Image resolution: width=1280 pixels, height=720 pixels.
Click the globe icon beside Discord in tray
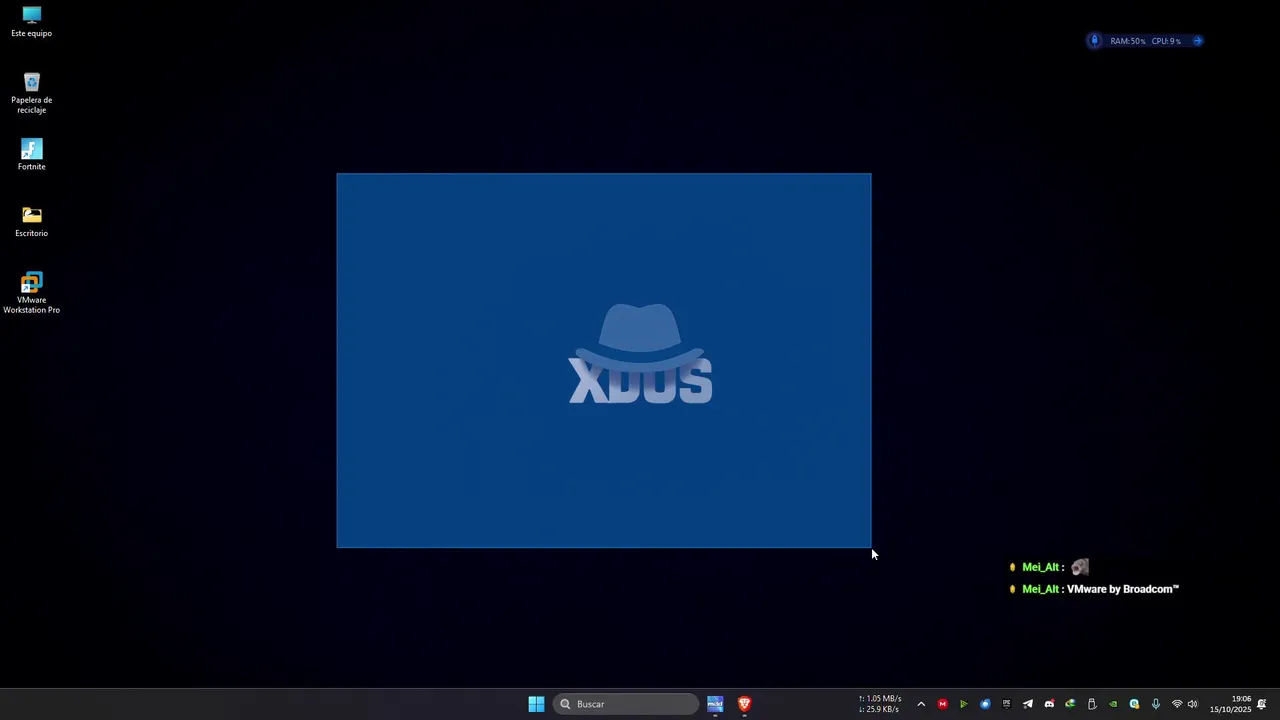[x=1070, y=704]
